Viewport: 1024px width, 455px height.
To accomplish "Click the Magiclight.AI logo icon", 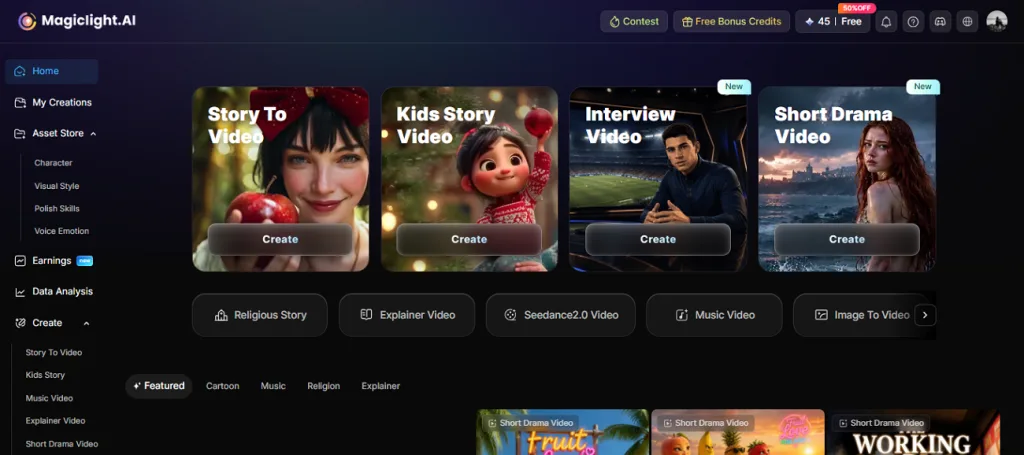I will click(x=27, y=21).
